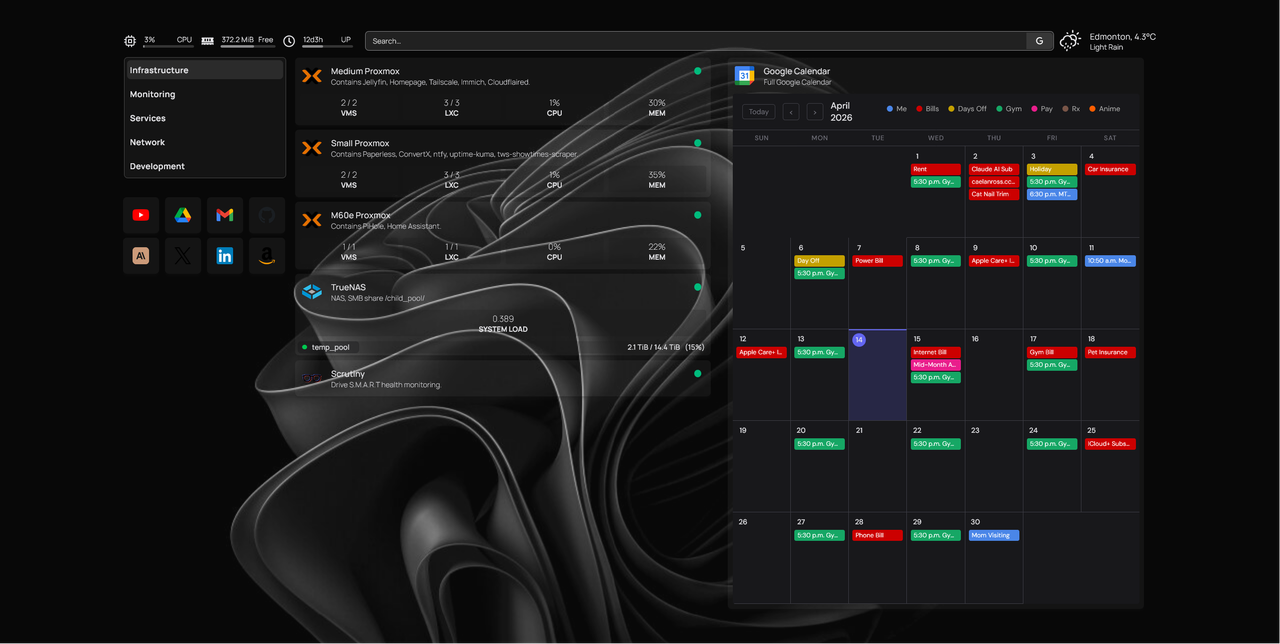Viewport: 1280px width, 644px height.
Task: Open the Internet Bill event
Action: (x=935, y=352)
